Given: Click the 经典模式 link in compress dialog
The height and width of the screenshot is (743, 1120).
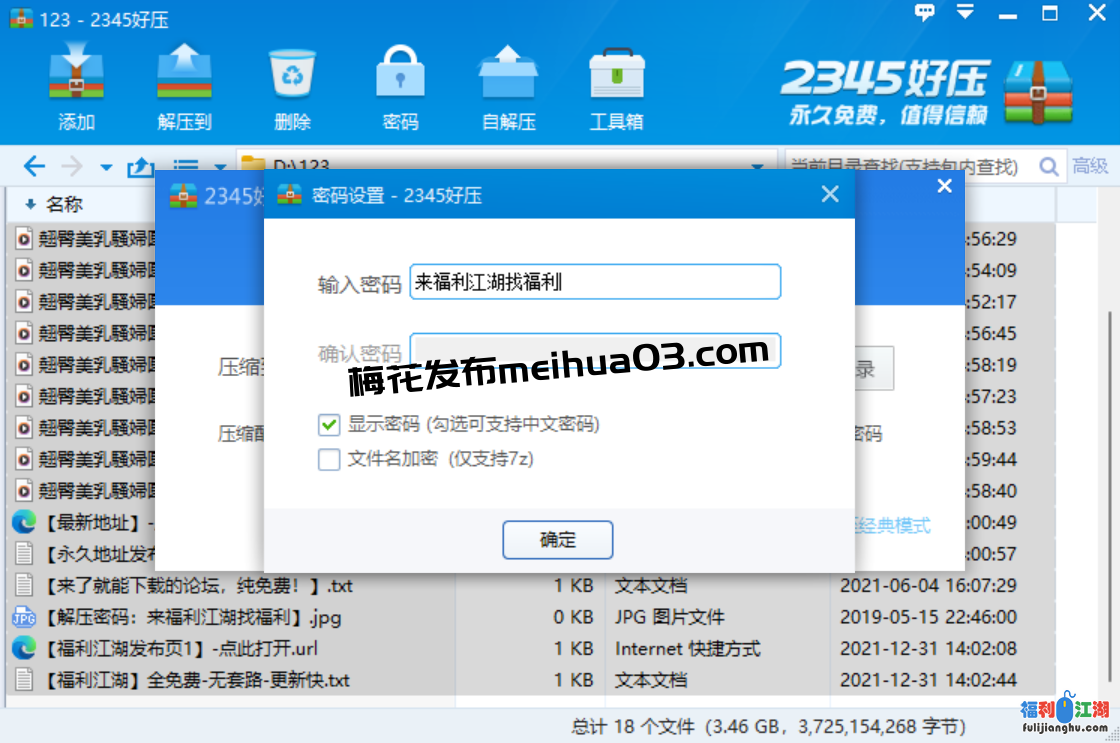Looking at the screenshot, I should tap(893, 526).
